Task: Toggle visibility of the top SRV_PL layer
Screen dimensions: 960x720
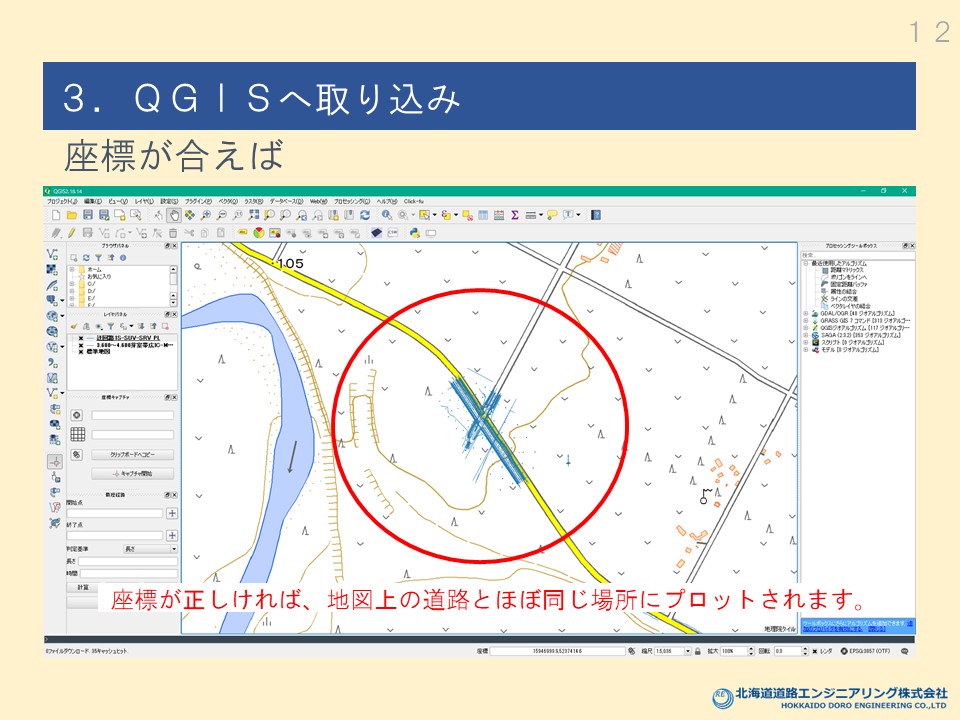Action: (81, 338)
